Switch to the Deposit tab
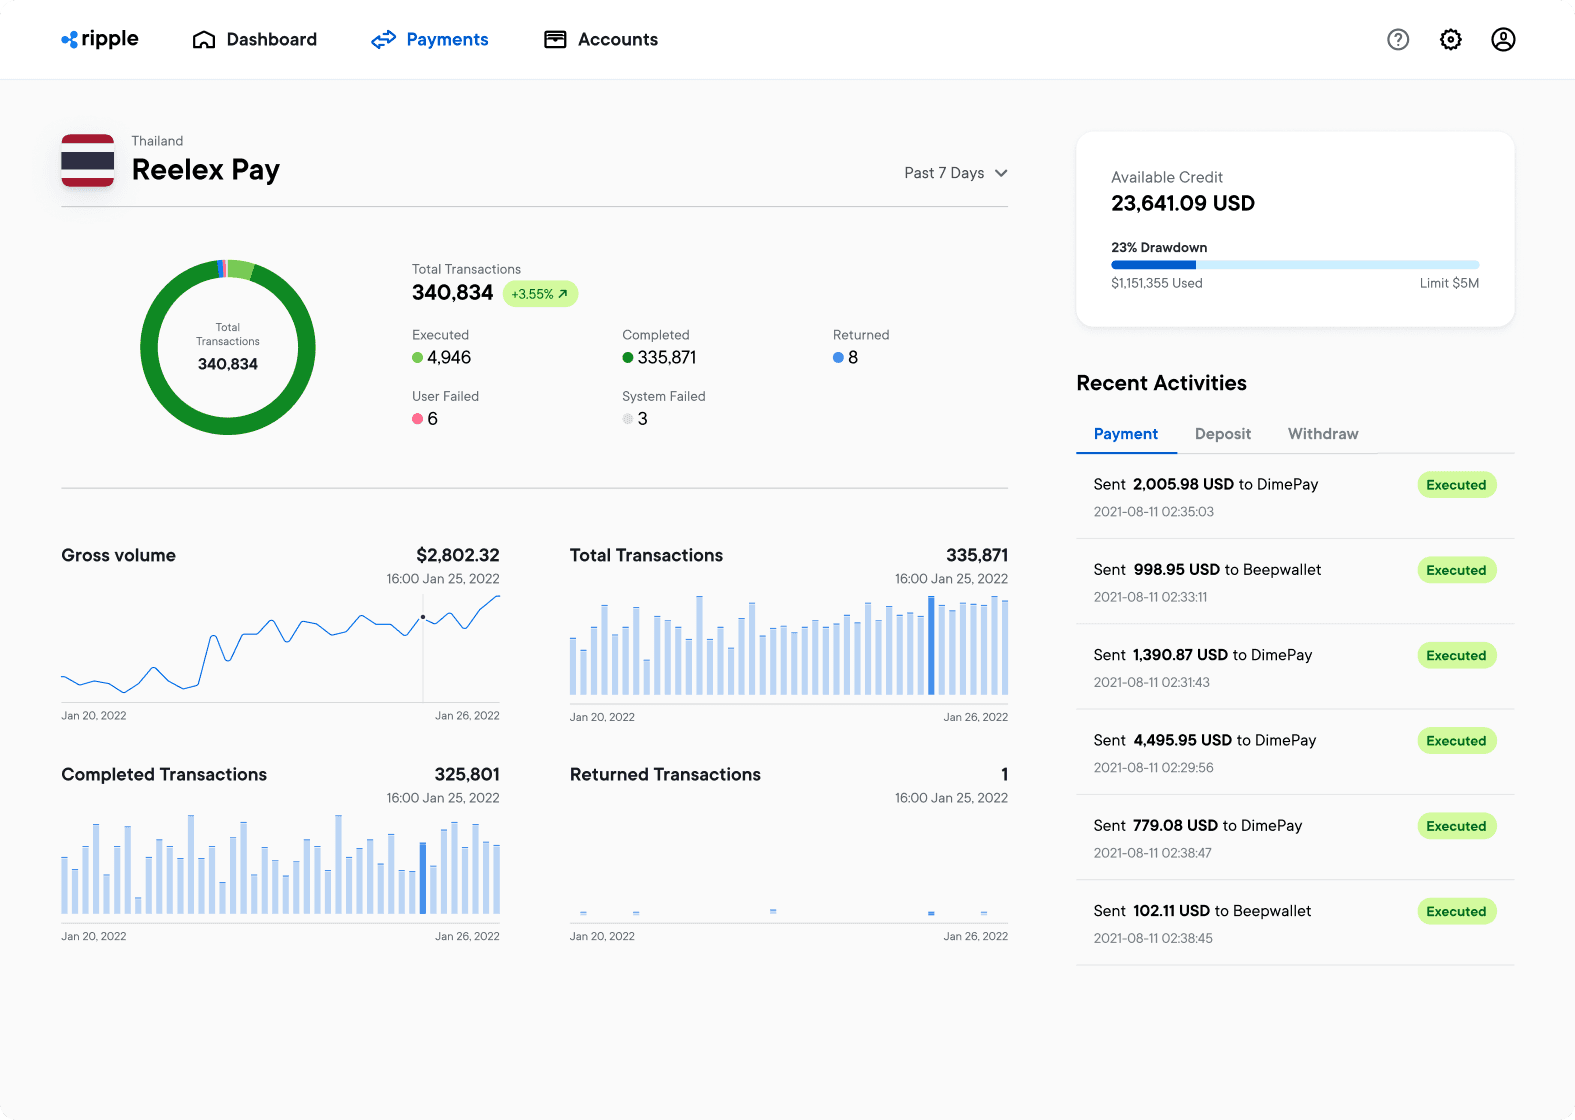 pos(1222,434)
